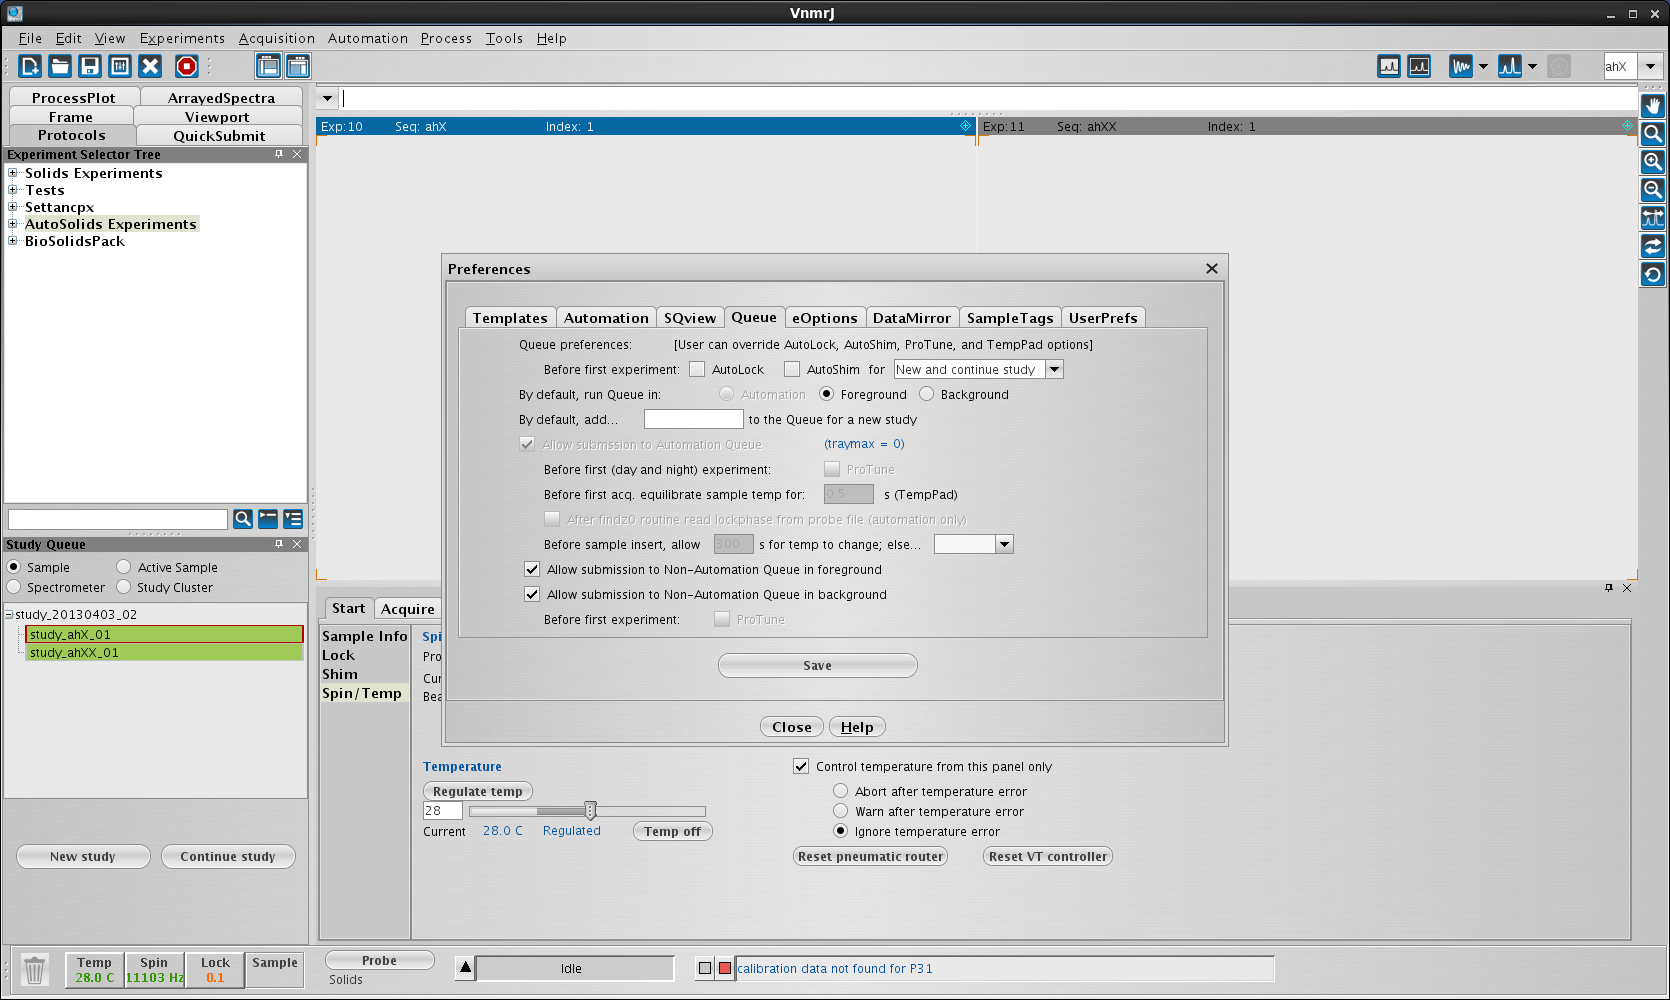Select the hand pan tool

tap(1653, 106)
